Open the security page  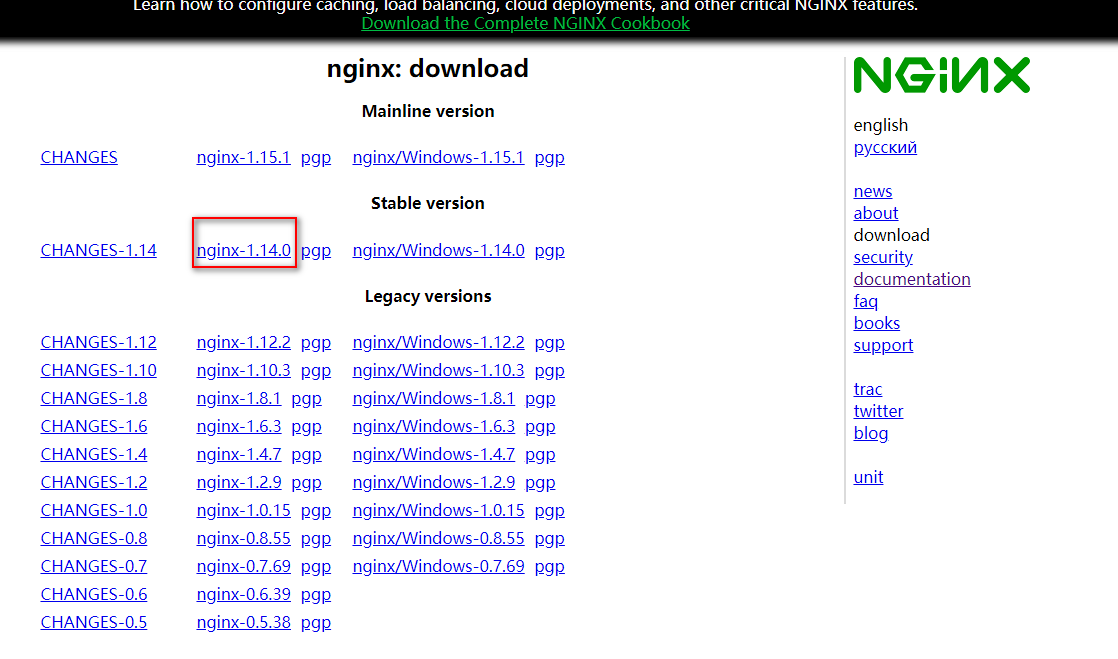(x=883, y=257)
